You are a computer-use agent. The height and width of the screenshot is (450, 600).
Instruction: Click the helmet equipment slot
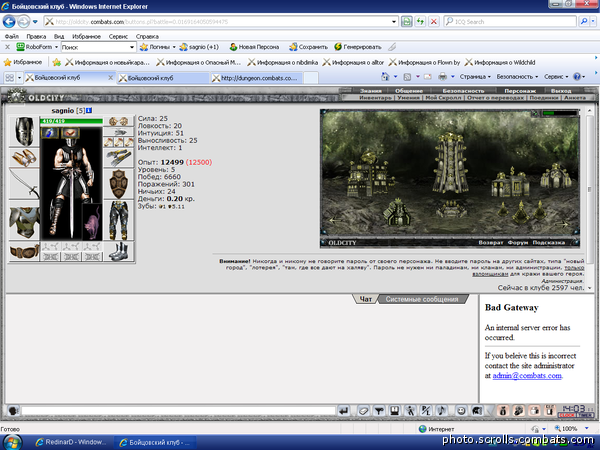click(24, 131)
